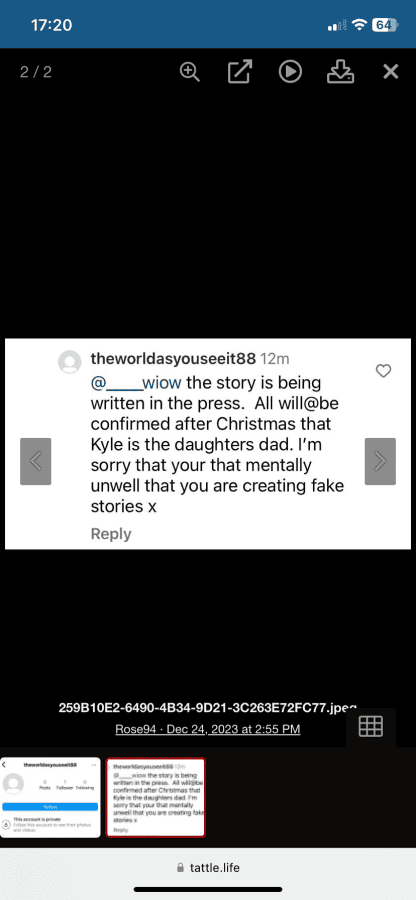Screen dimensions: 416x900
Task: Tap theworldasyouseeit88 username in comment
Action: click(173, 359)
